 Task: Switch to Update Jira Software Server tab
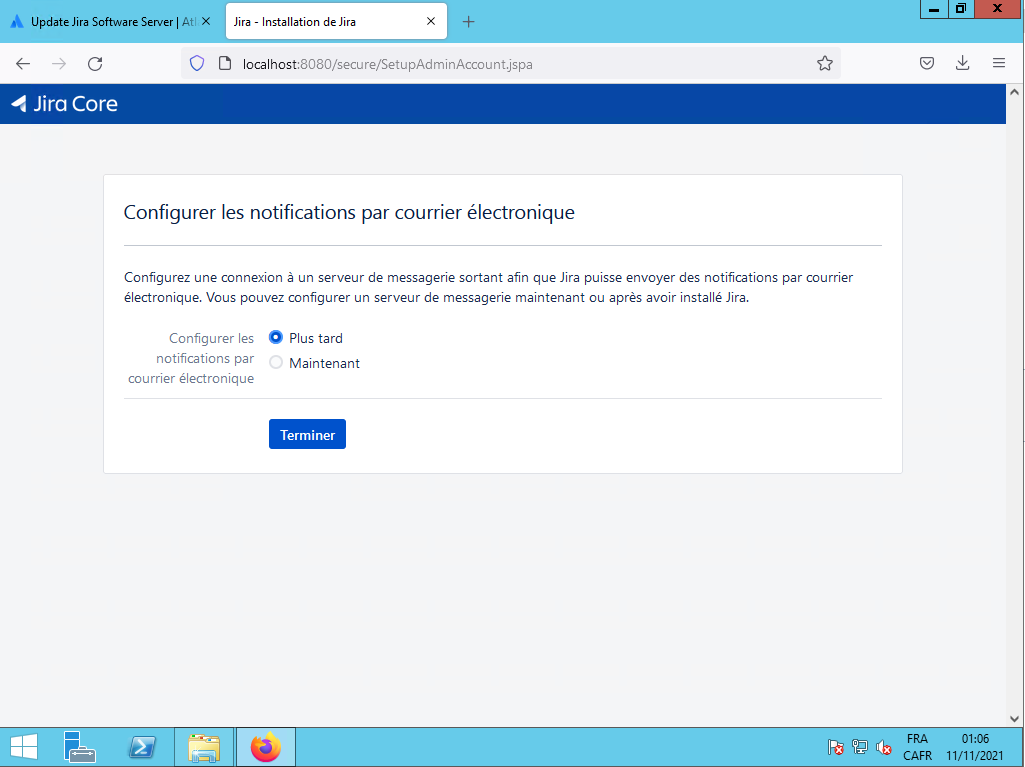[x=103, y=22]
